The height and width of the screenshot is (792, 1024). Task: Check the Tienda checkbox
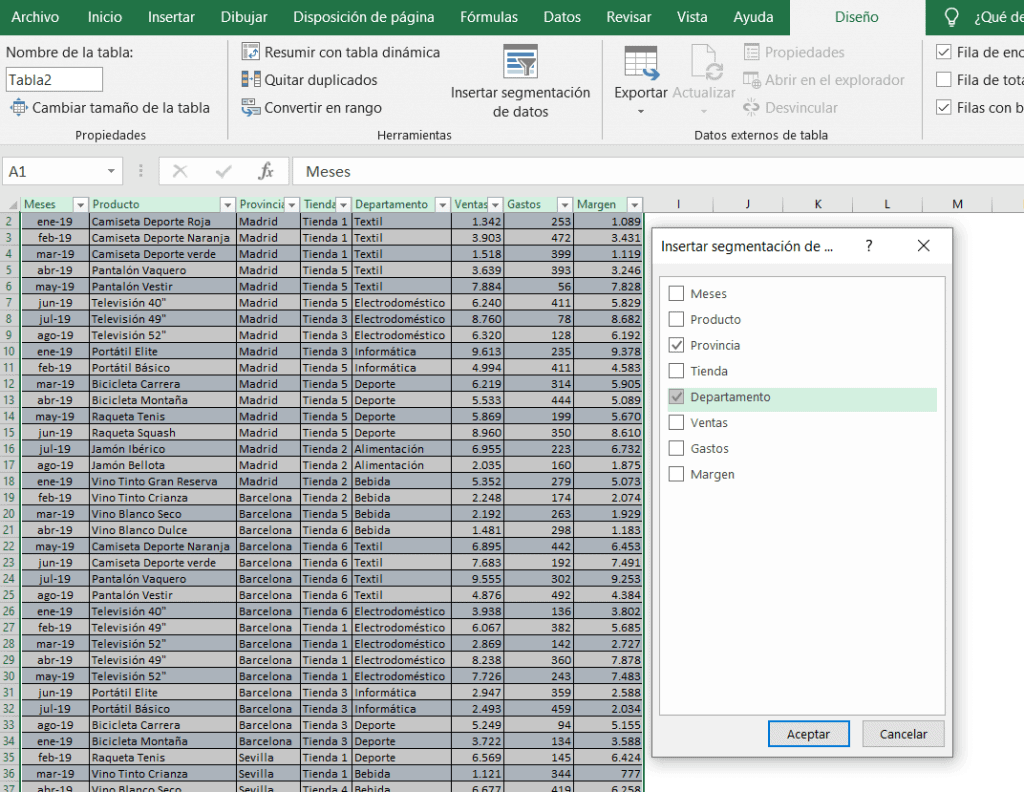[677, 371]
